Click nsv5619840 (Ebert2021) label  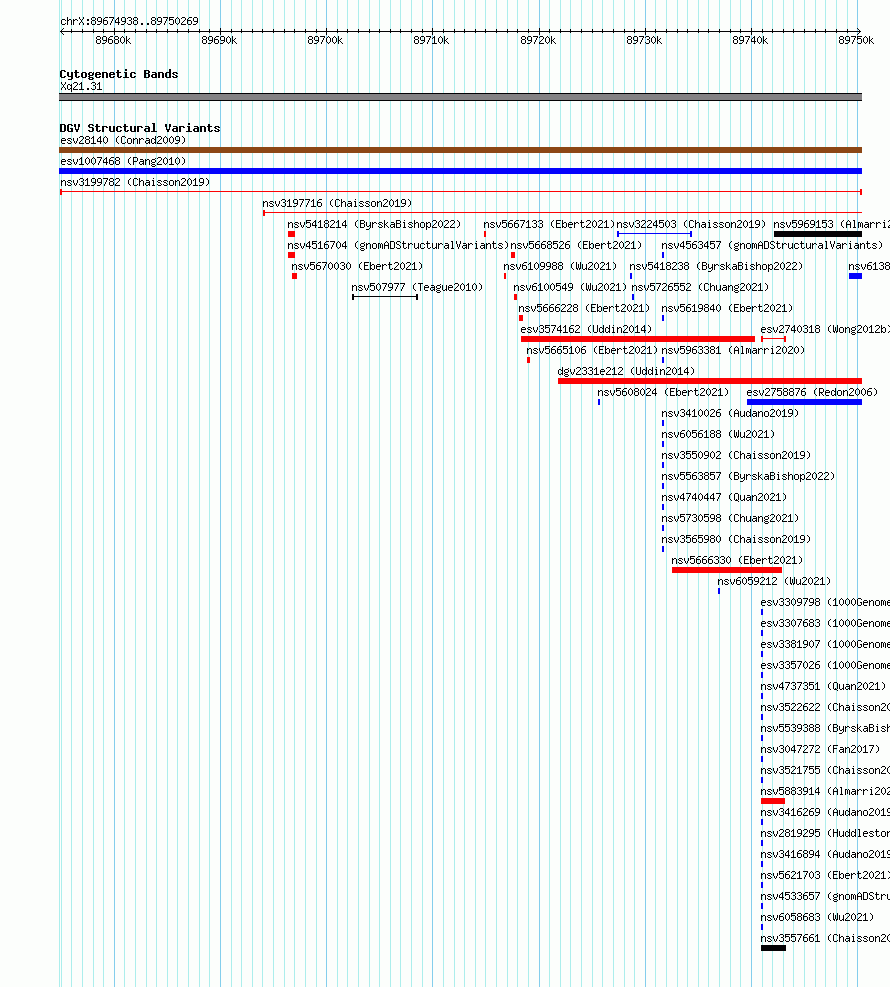[x=727, y=308]
